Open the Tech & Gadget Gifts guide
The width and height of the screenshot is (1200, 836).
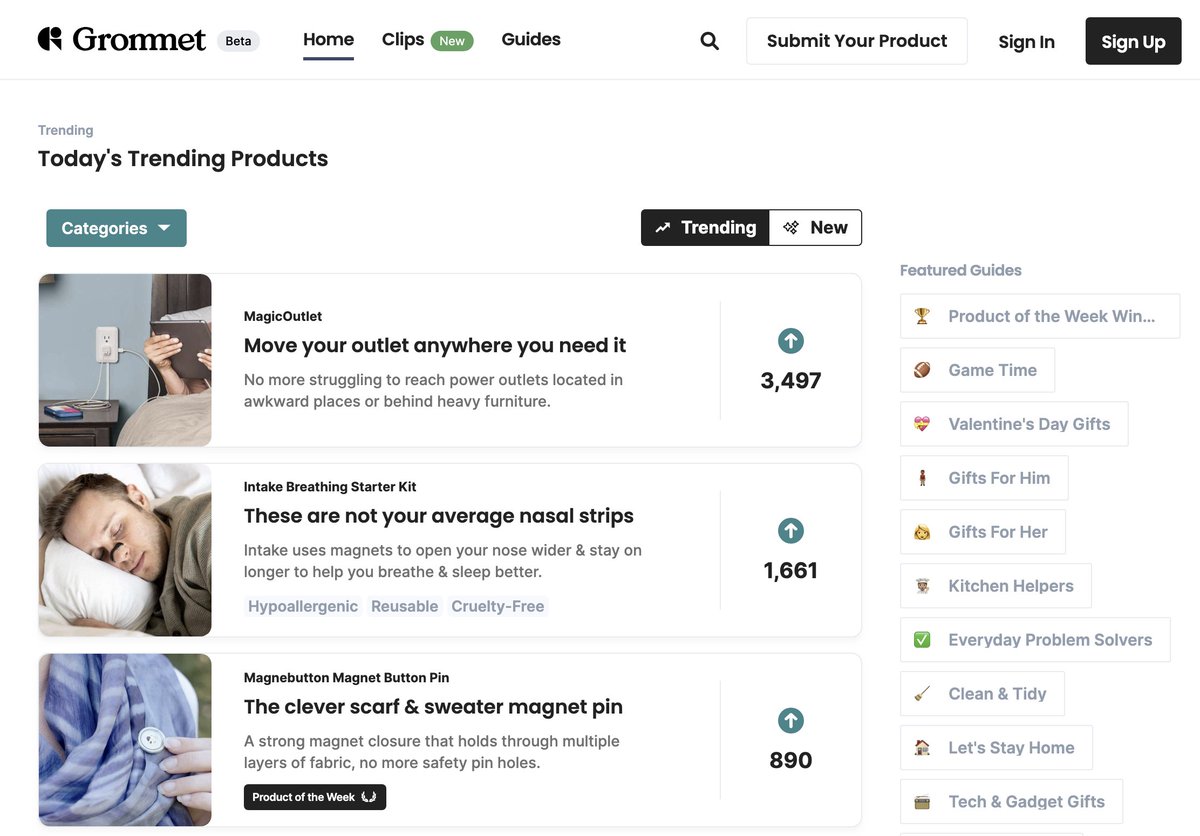pyautogui.click(x=1011, y=802)
